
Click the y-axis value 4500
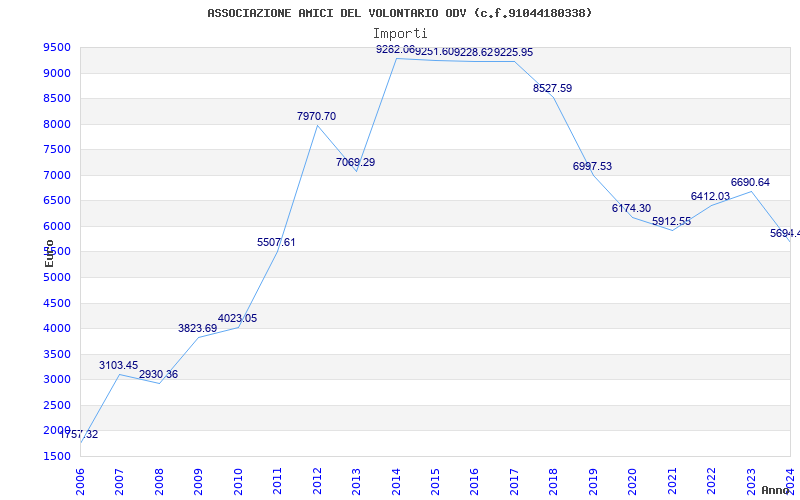click(x=59, y=304)
